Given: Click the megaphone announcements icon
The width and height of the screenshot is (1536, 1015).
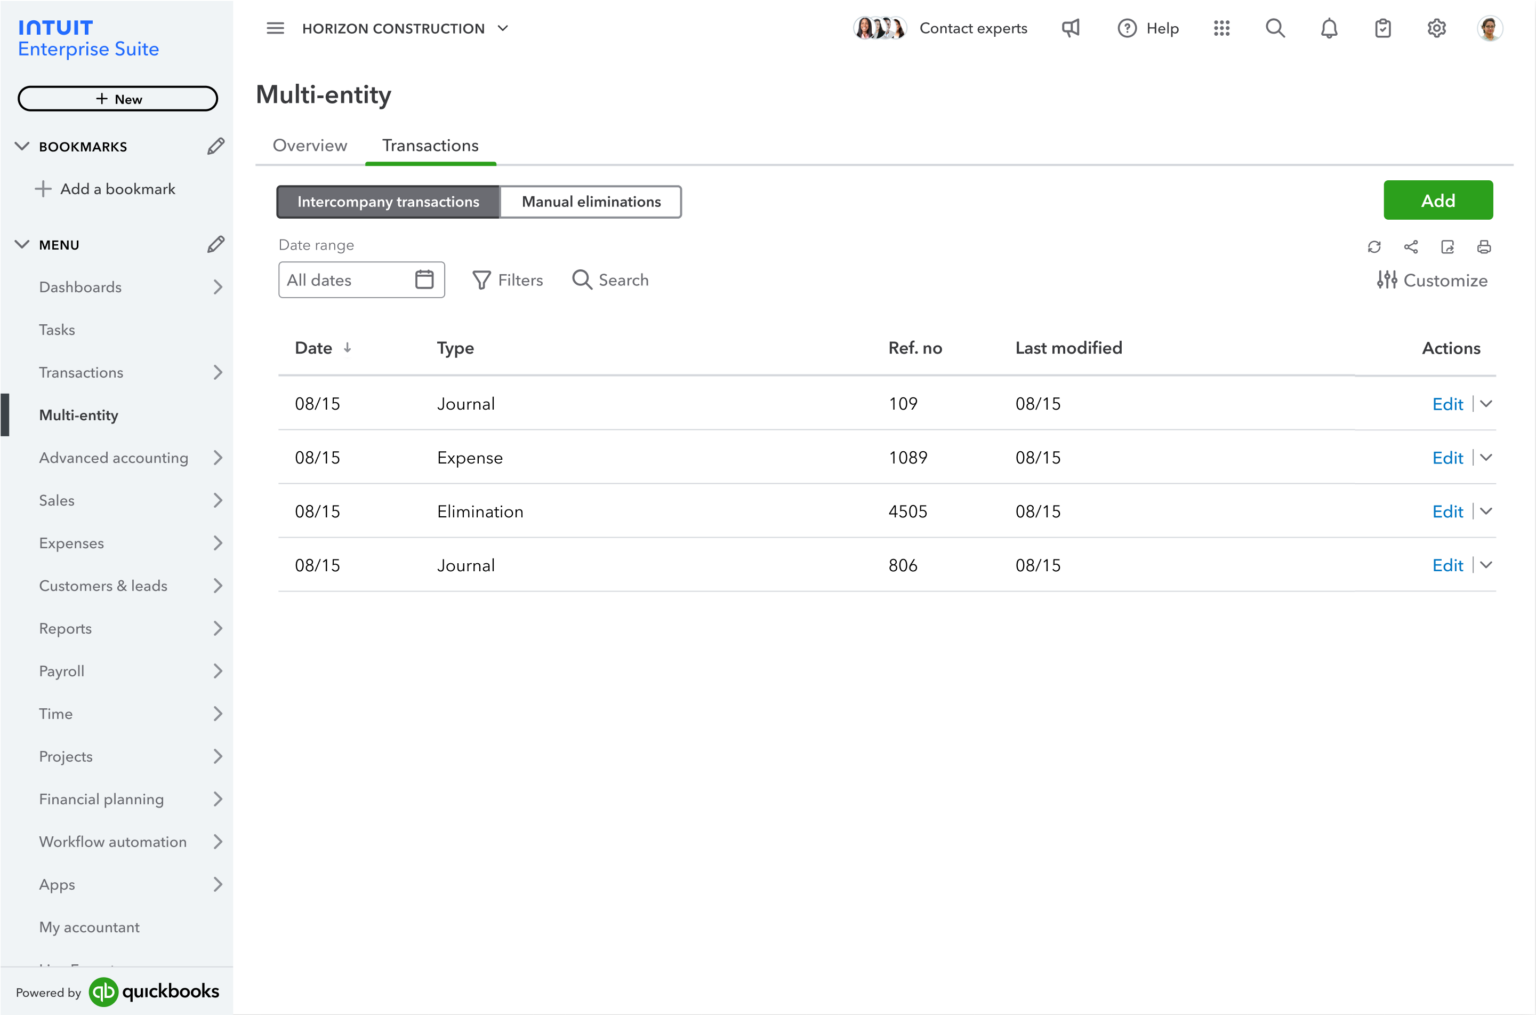Looking at the screenshot, I should pyautogui.click(x=1071, y=29).
